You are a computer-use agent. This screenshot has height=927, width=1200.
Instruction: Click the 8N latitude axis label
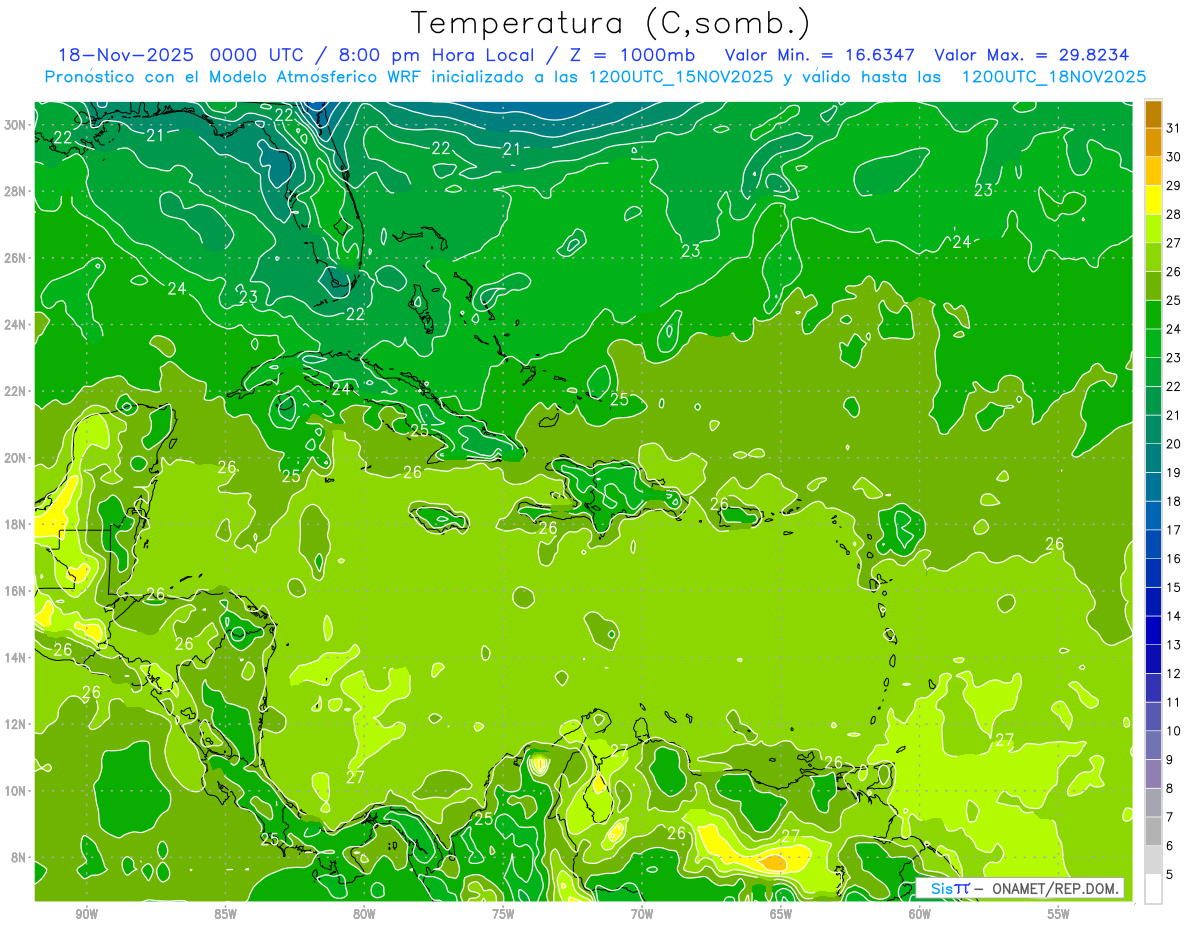[19, 857]
